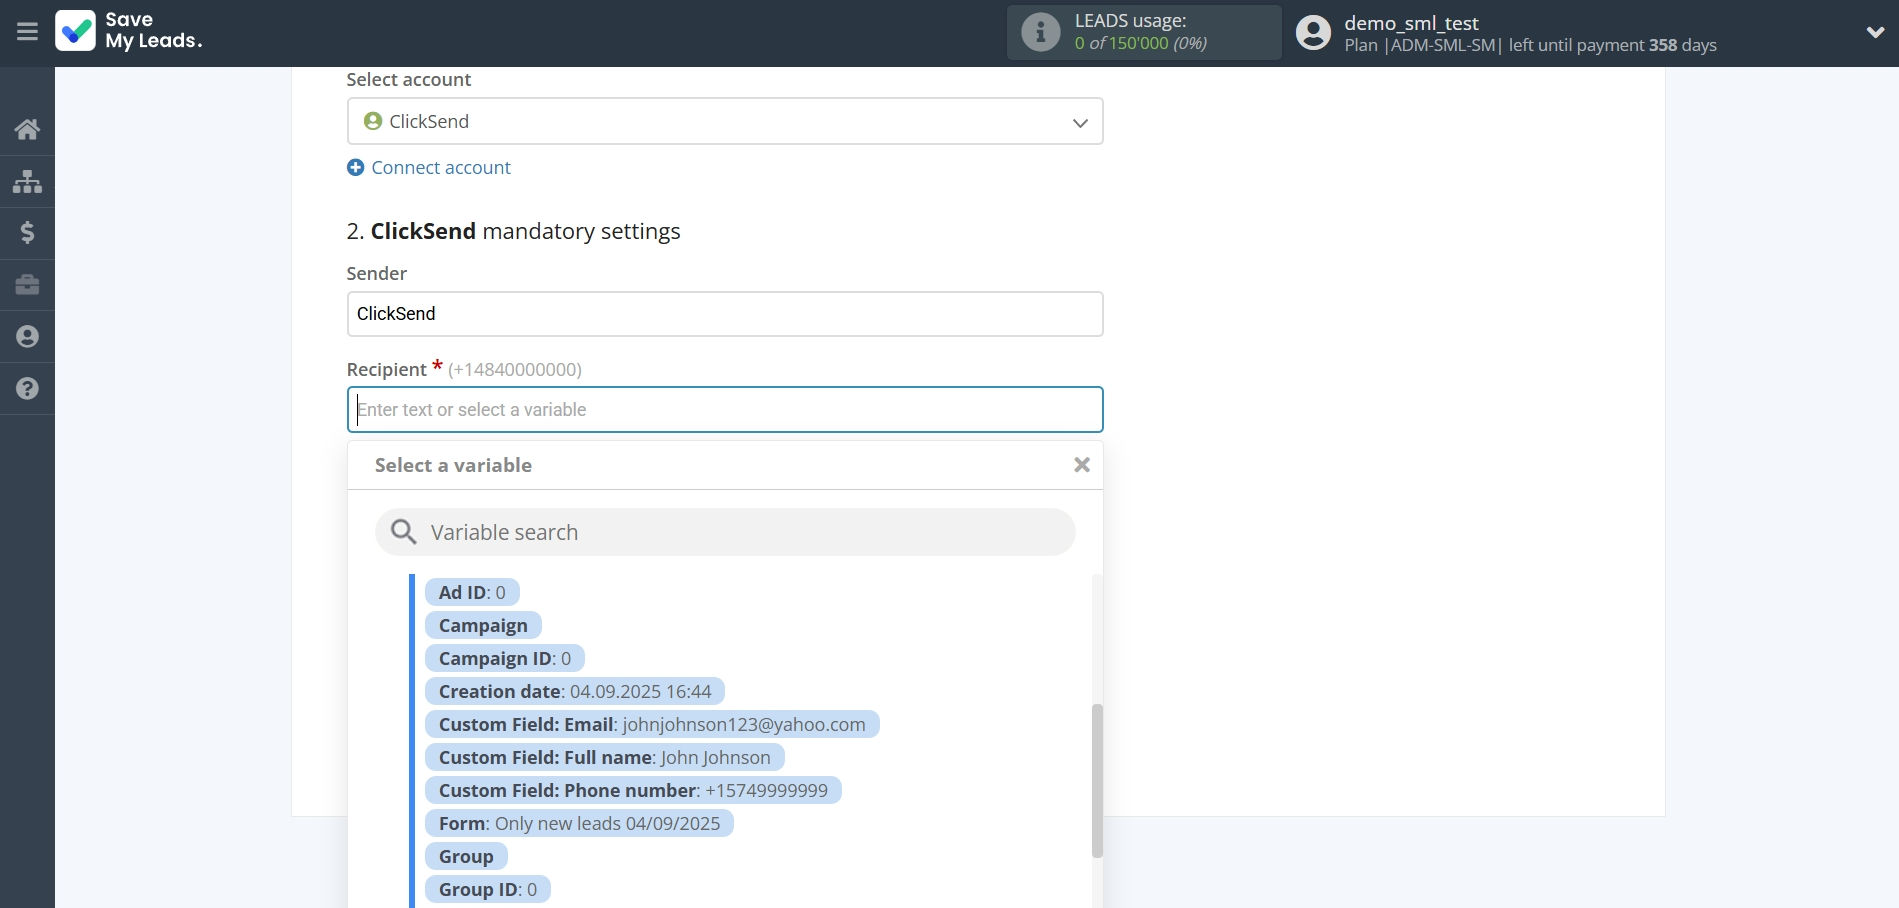Expand the user account menu chevron
Screen dimensions: 1899x908
(1875, 32)
